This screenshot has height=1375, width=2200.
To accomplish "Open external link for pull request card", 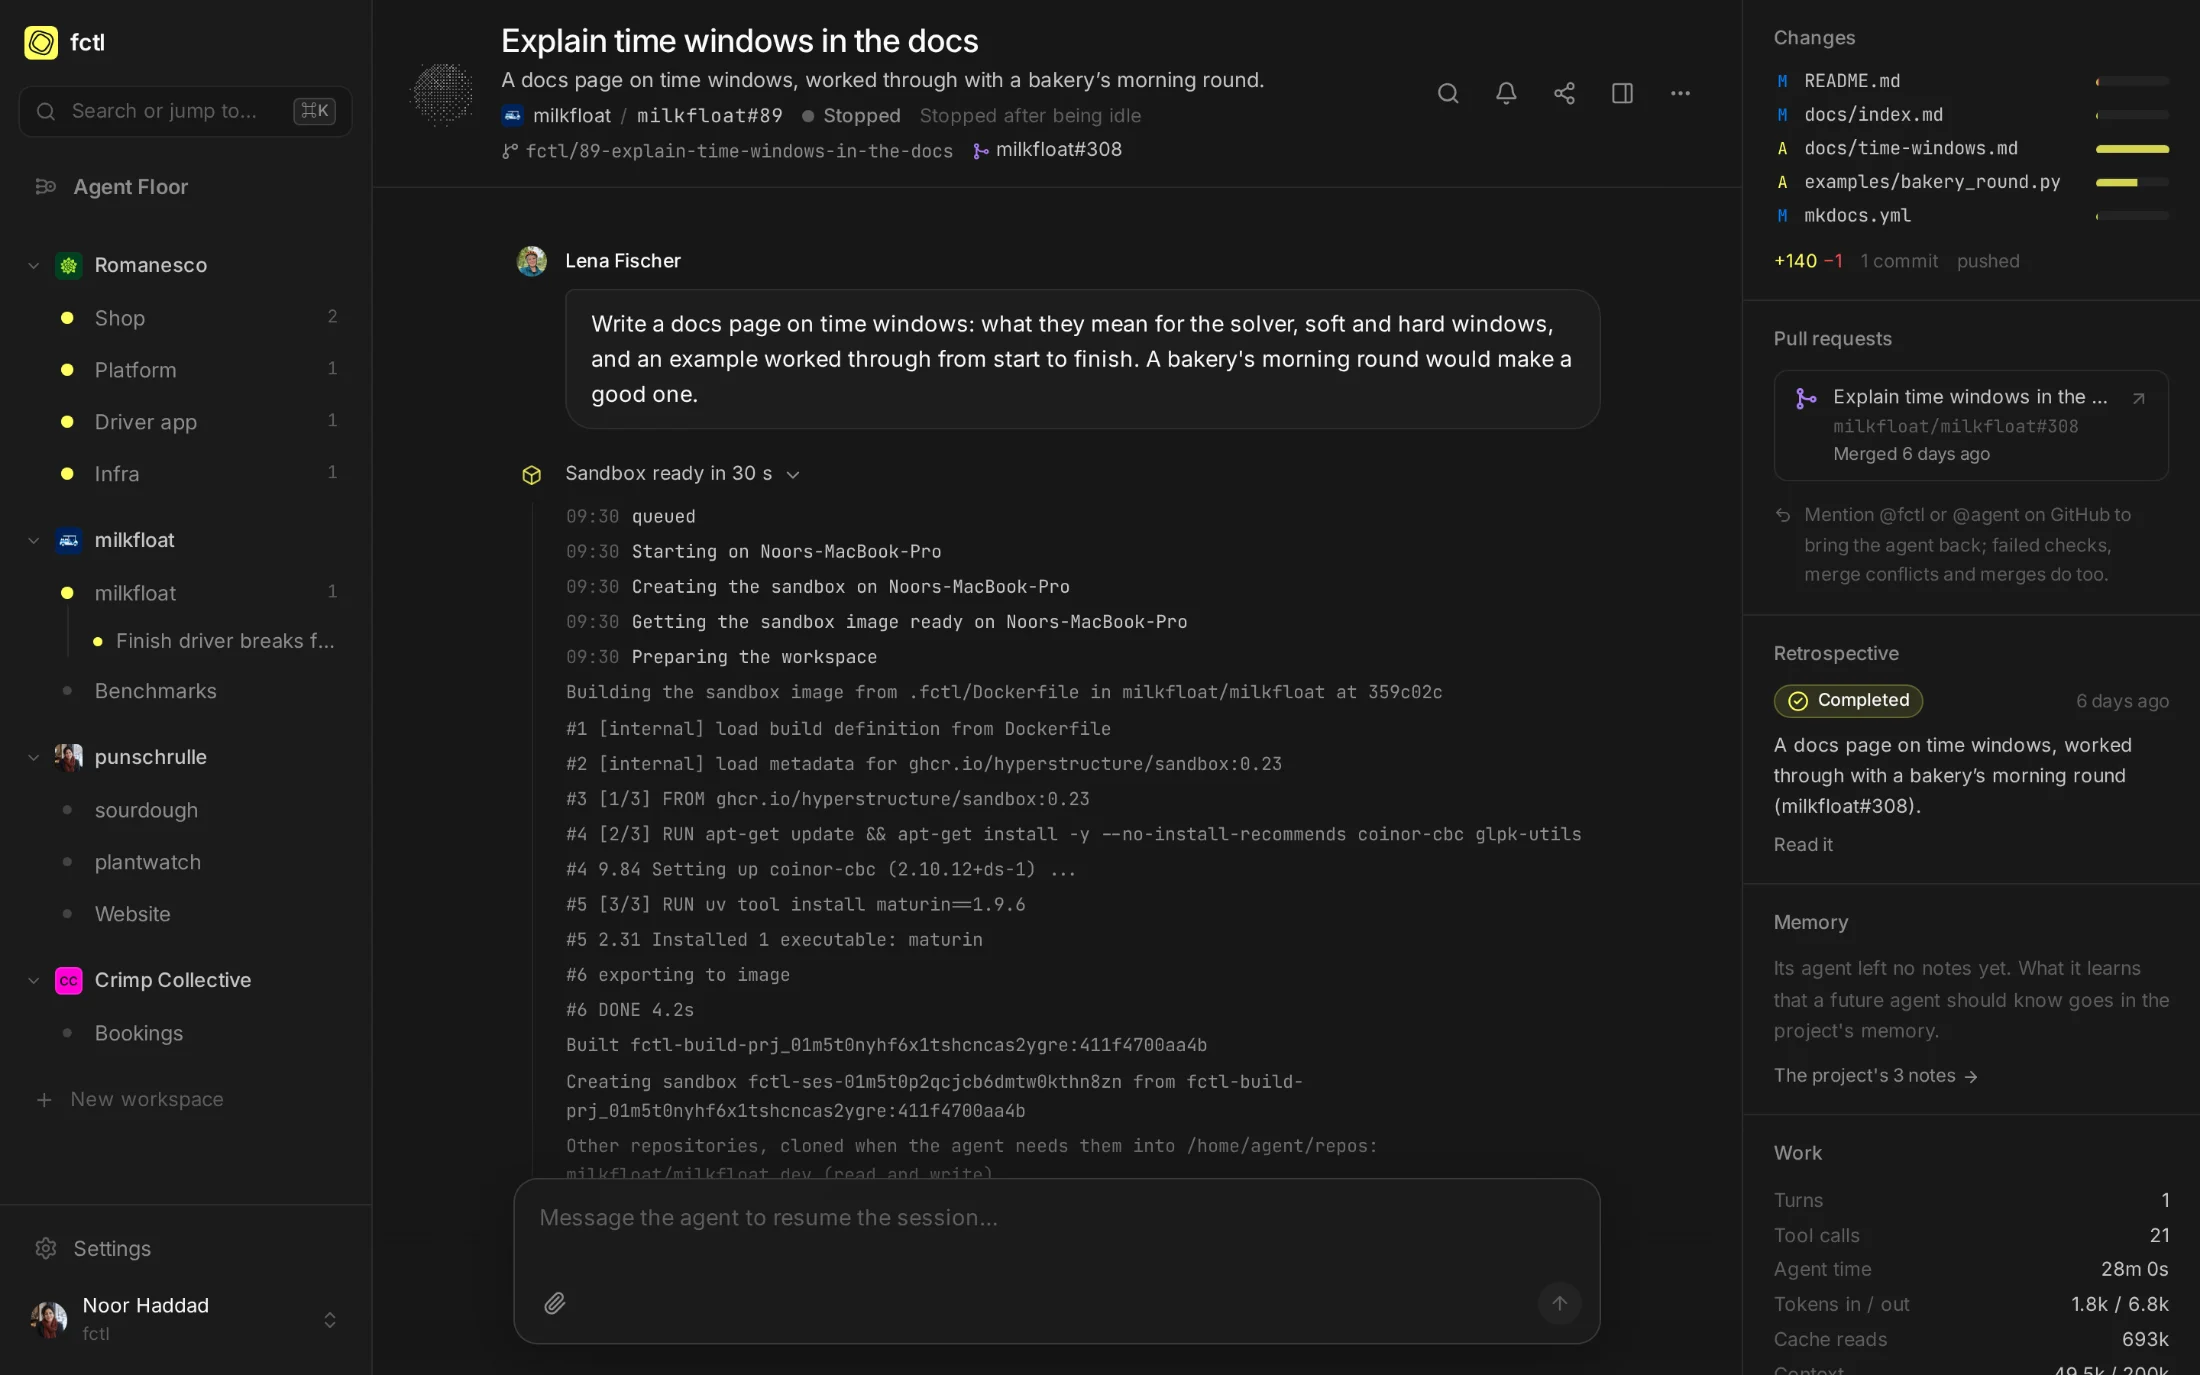I will click(2138, 398).
